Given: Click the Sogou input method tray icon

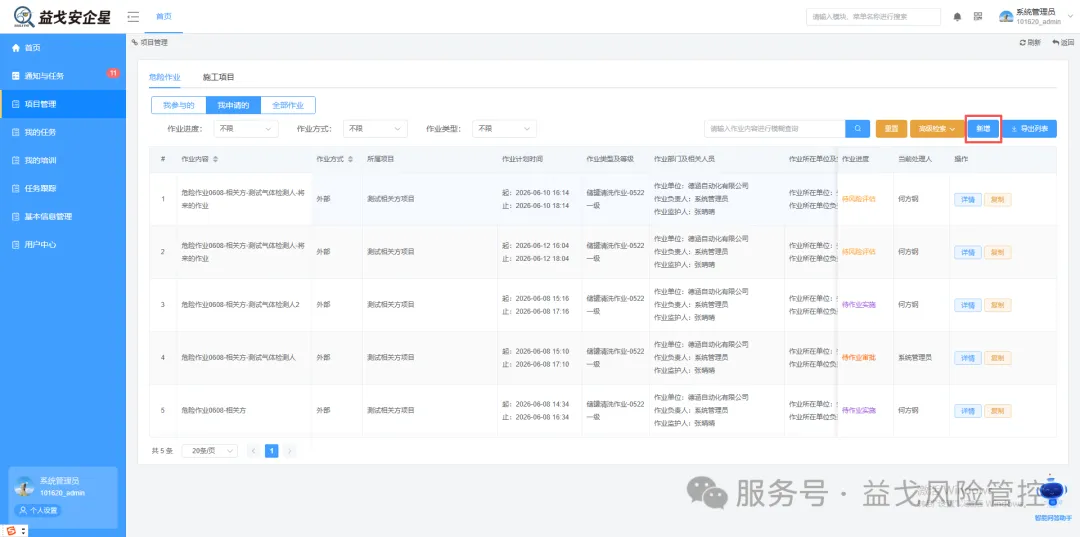Looking at the screenshot, I should 10,531.
